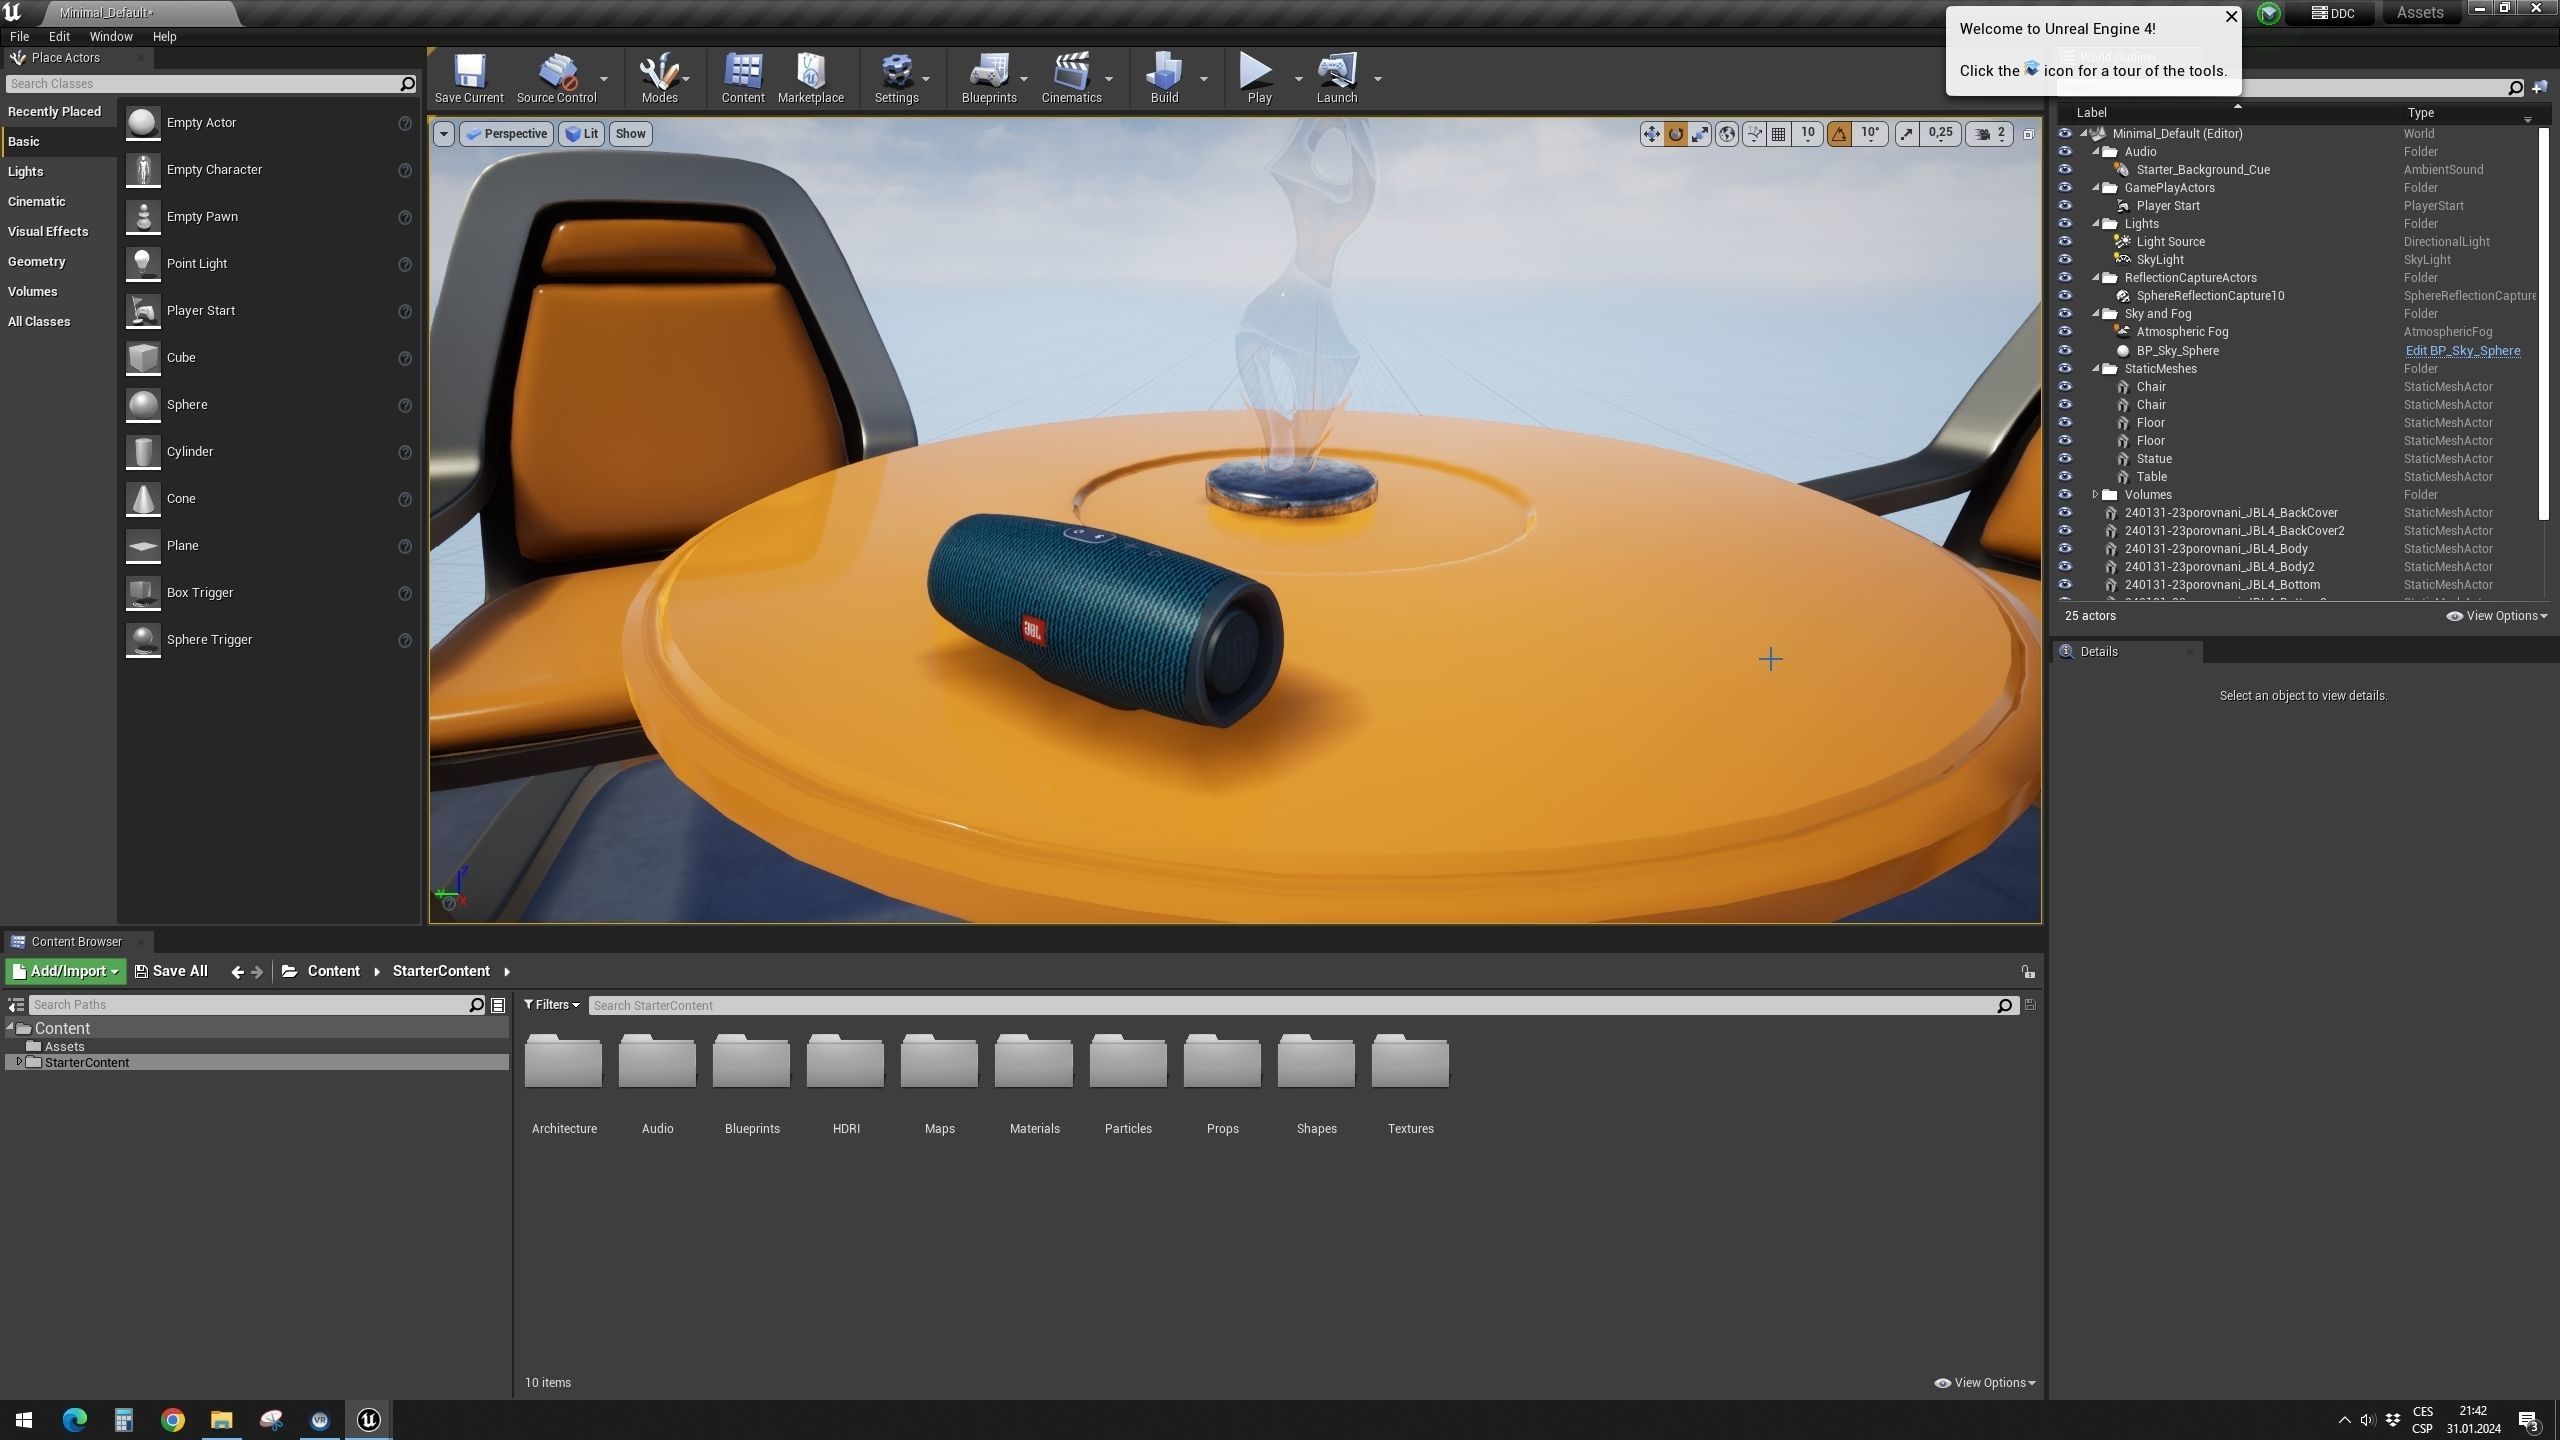
Task: Click the Point Light actor icon
Action: coord(143,264)
